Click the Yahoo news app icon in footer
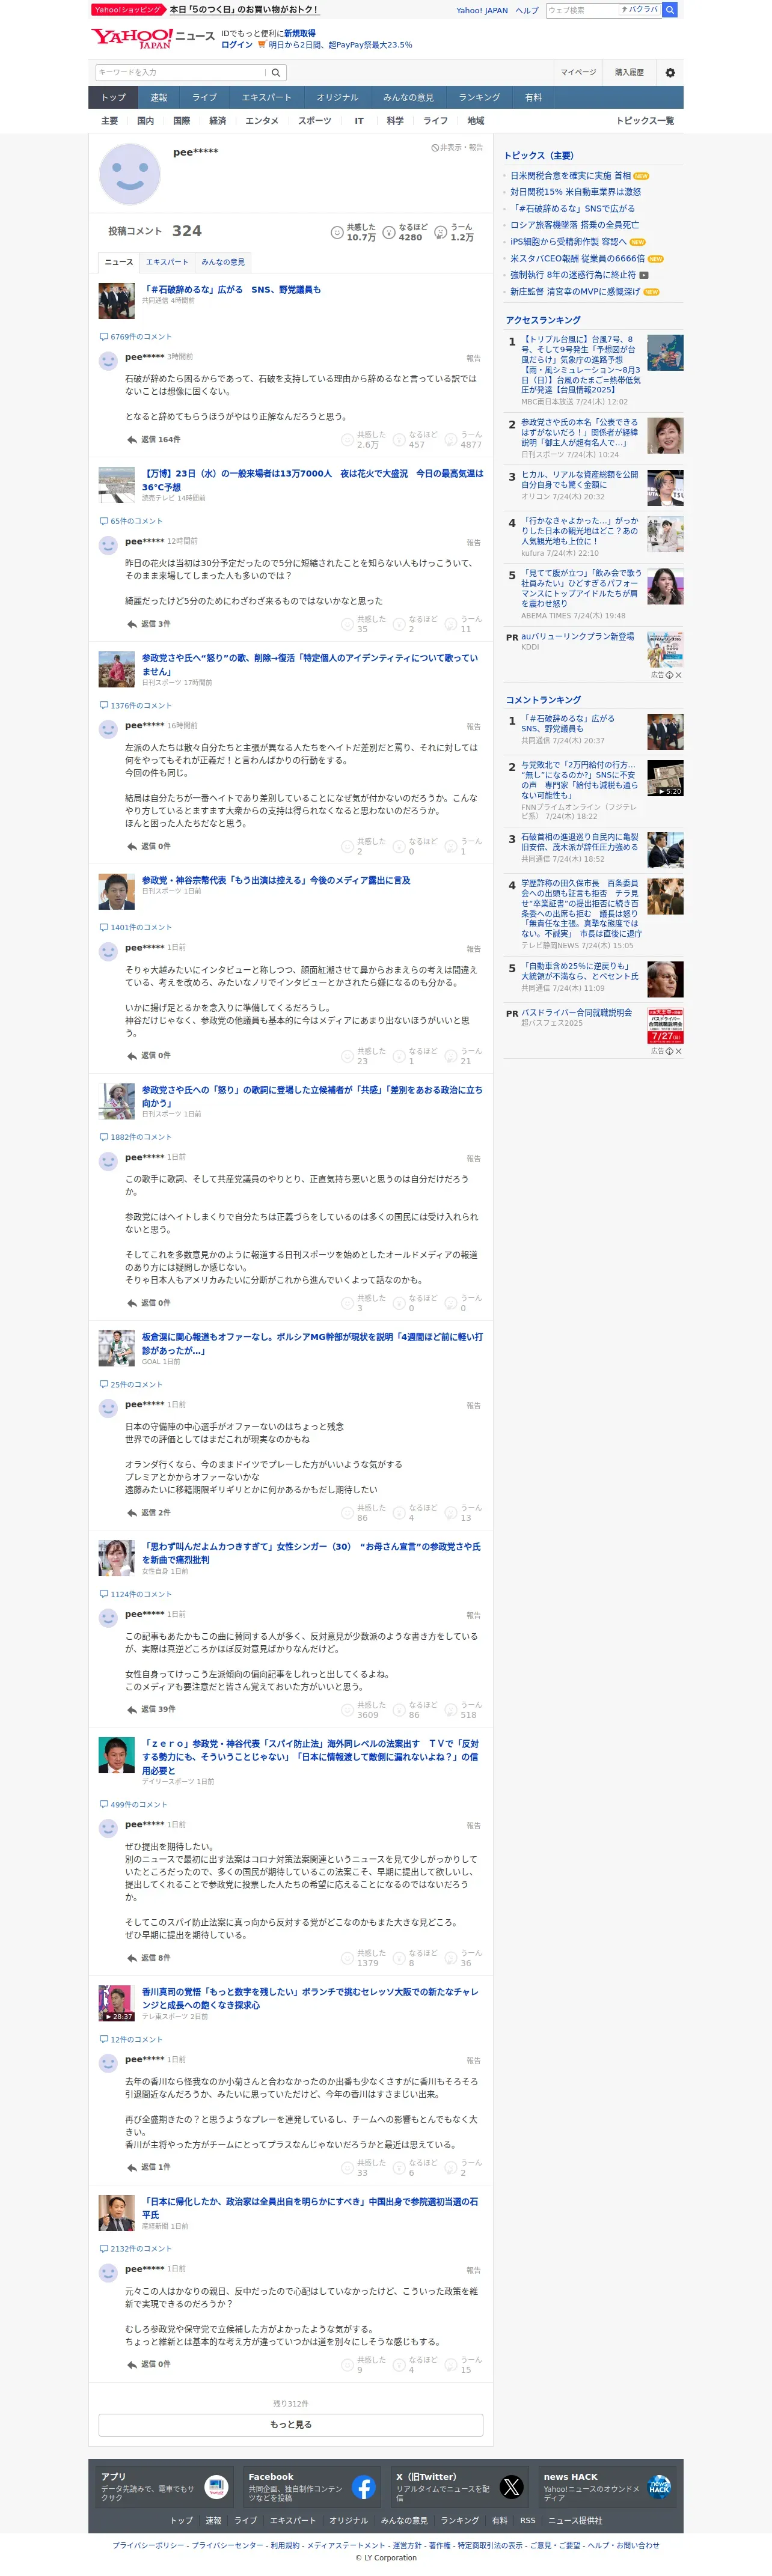The width and height of the screenshot is (772, 2576). tap(216, 2487)
